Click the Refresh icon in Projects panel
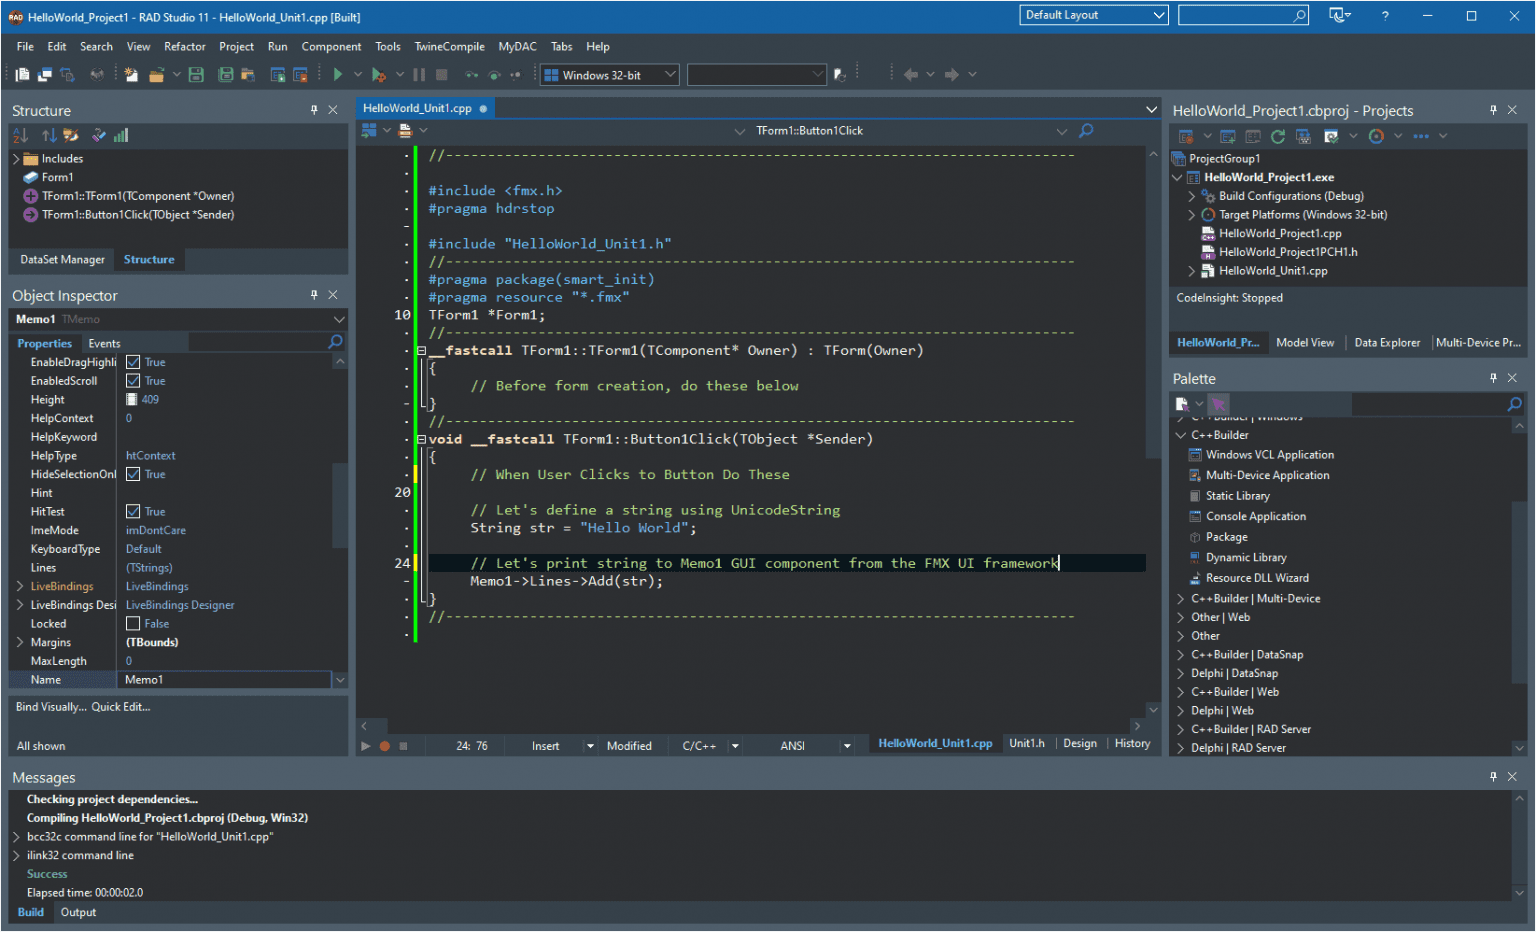 pos(1277,136)
